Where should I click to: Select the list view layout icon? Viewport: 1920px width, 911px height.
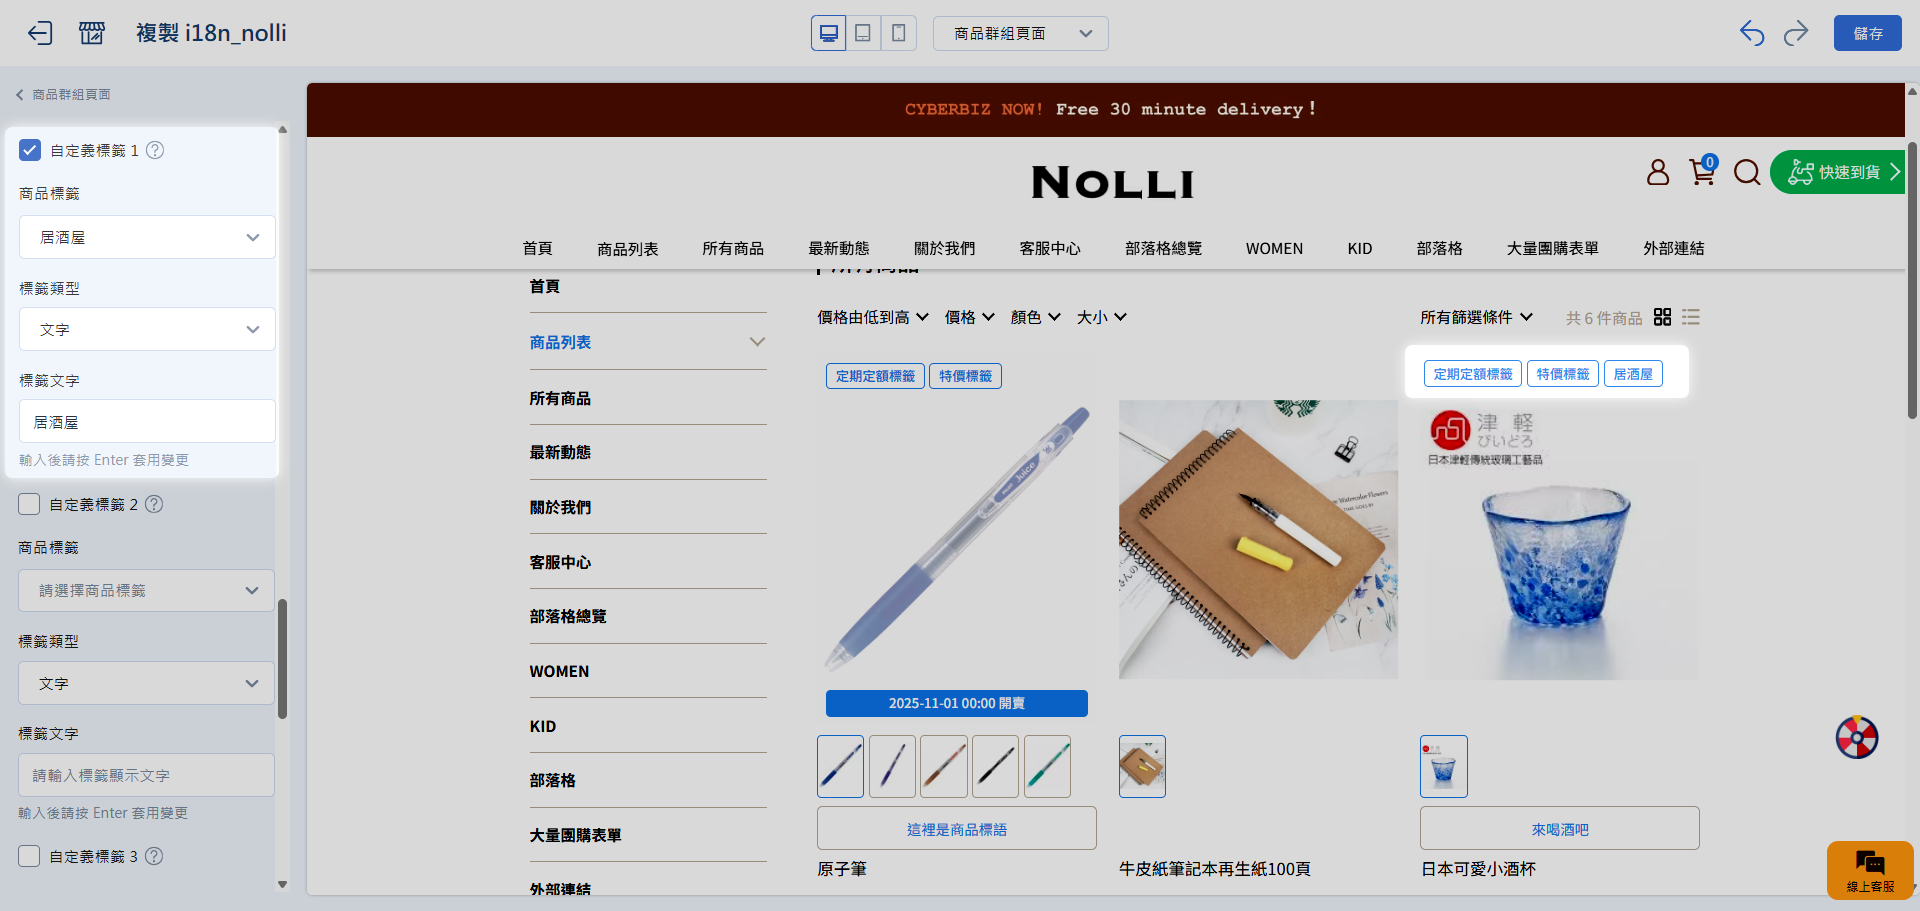pos(1691,317)
